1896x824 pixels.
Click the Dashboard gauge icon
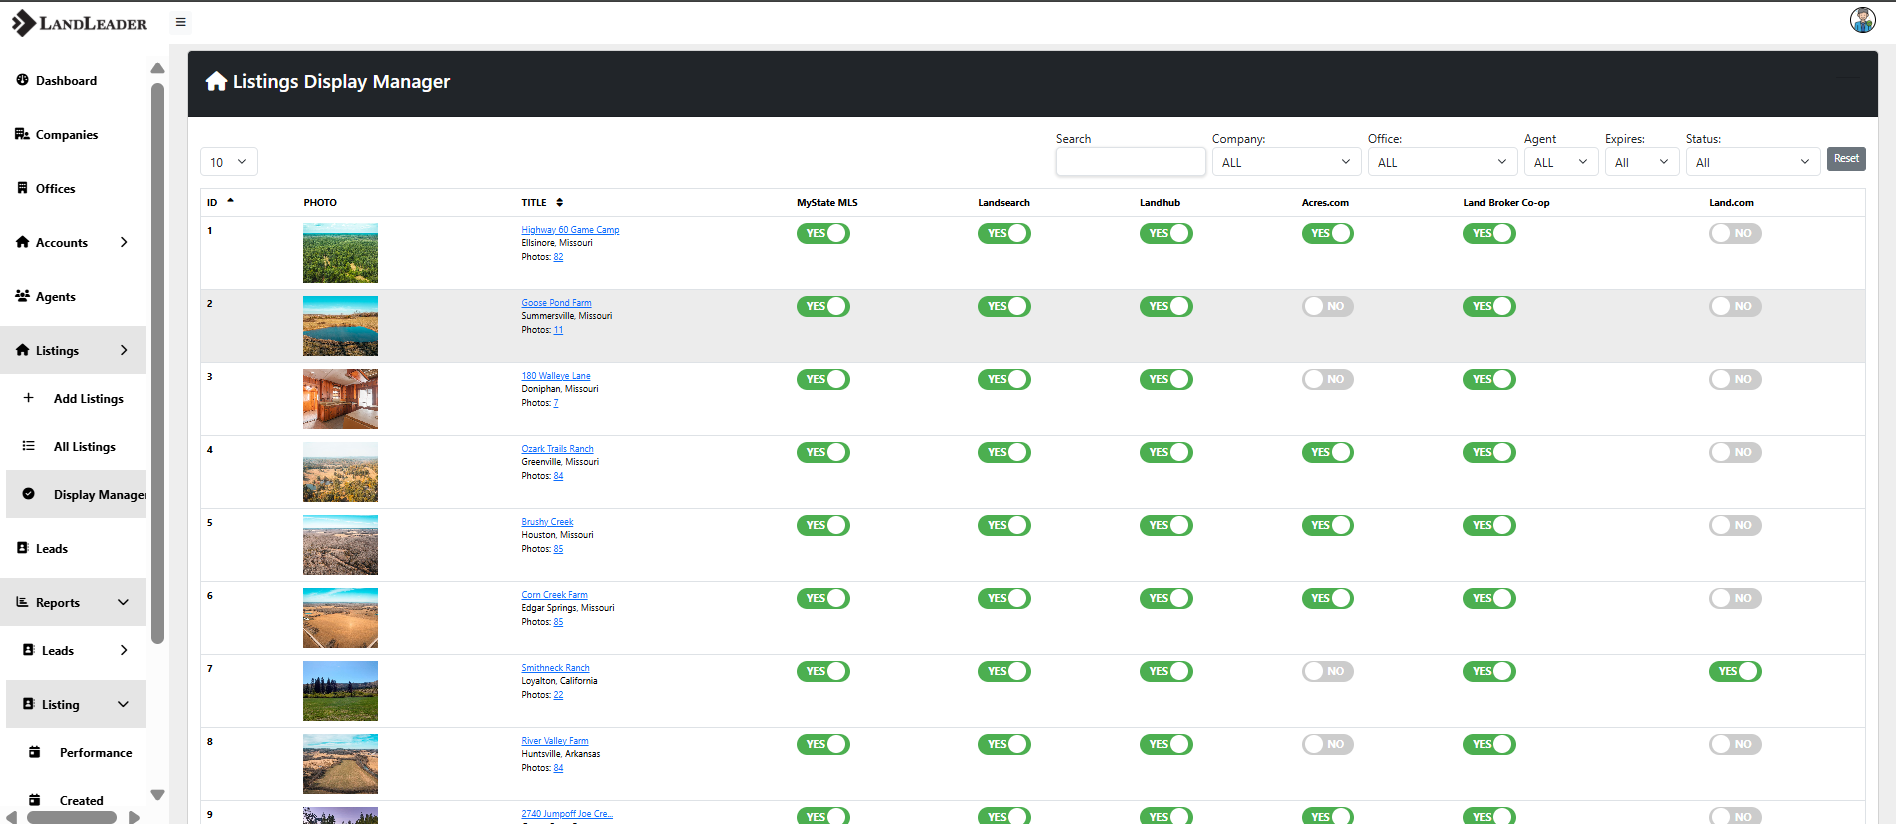[22, 80]
